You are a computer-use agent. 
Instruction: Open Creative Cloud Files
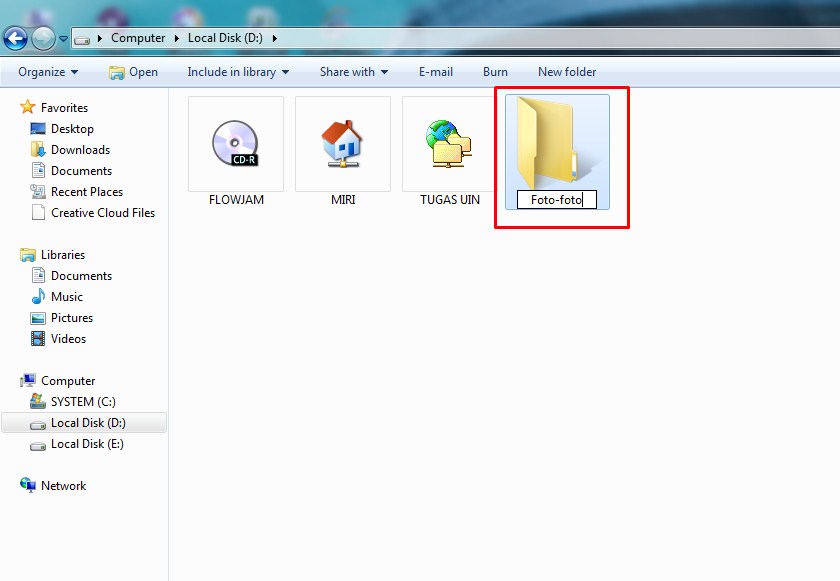tap(103, 213)
